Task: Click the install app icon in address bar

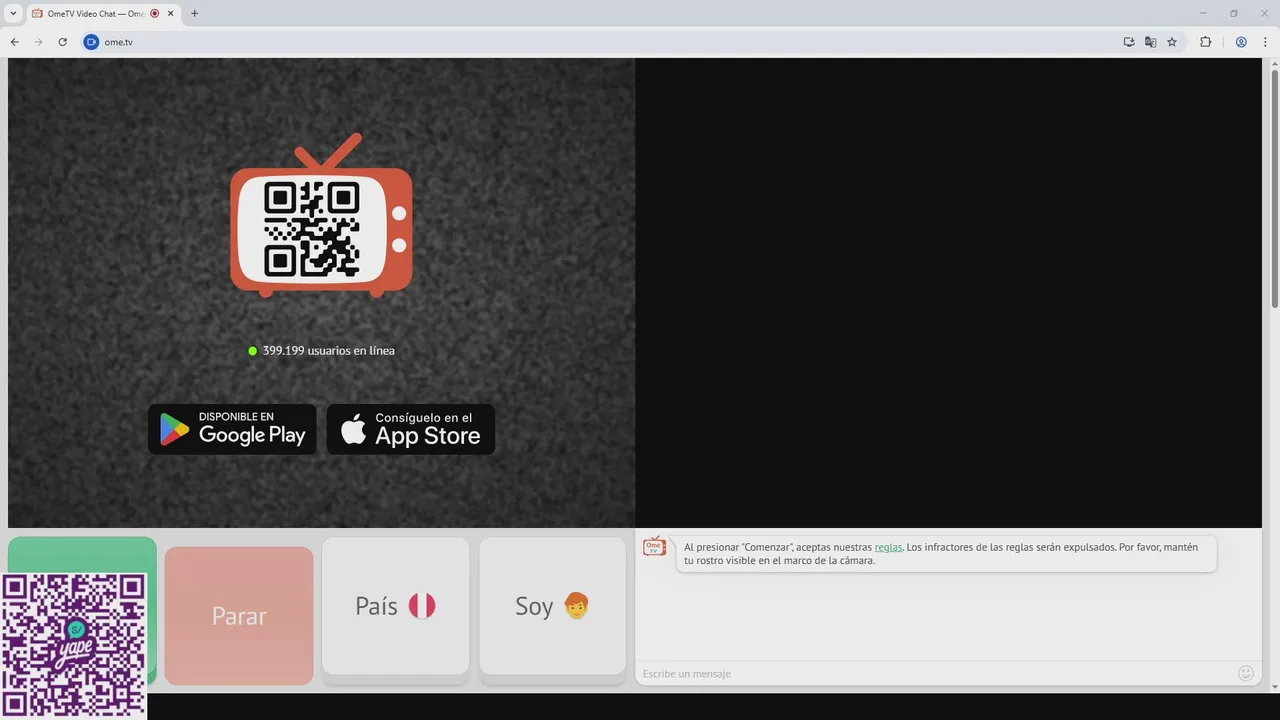Action: 1129,42
